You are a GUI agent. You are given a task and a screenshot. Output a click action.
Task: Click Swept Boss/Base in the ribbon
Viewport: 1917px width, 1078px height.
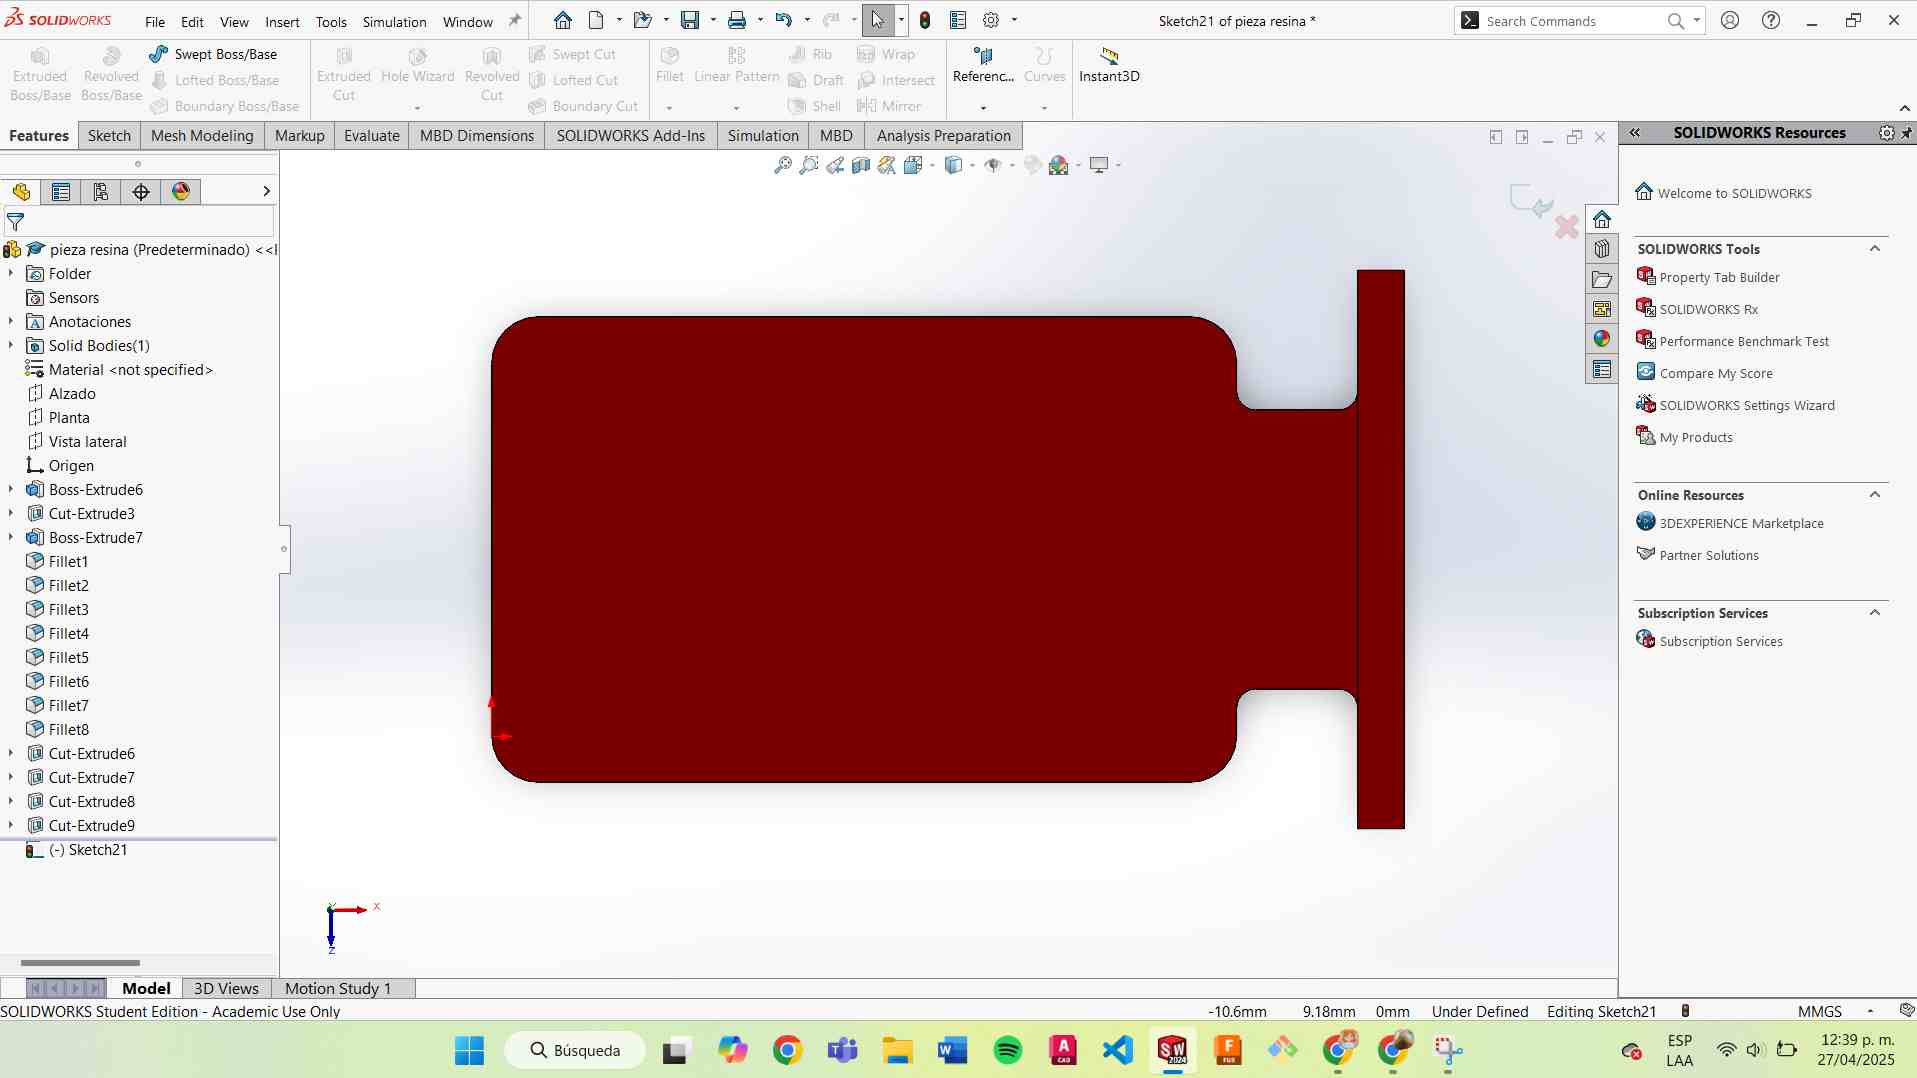tap(213, 54)
